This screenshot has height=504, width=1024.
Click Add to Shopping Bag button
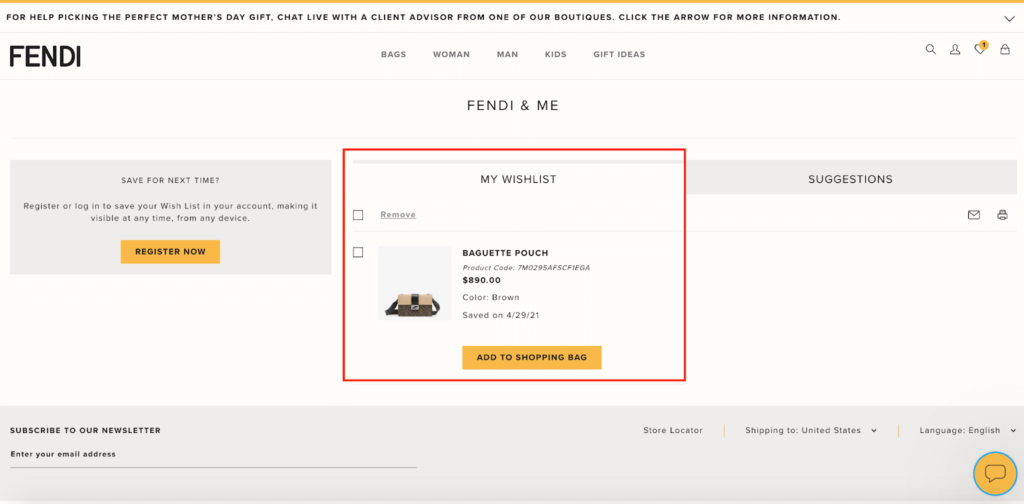(x=532, y=358)
